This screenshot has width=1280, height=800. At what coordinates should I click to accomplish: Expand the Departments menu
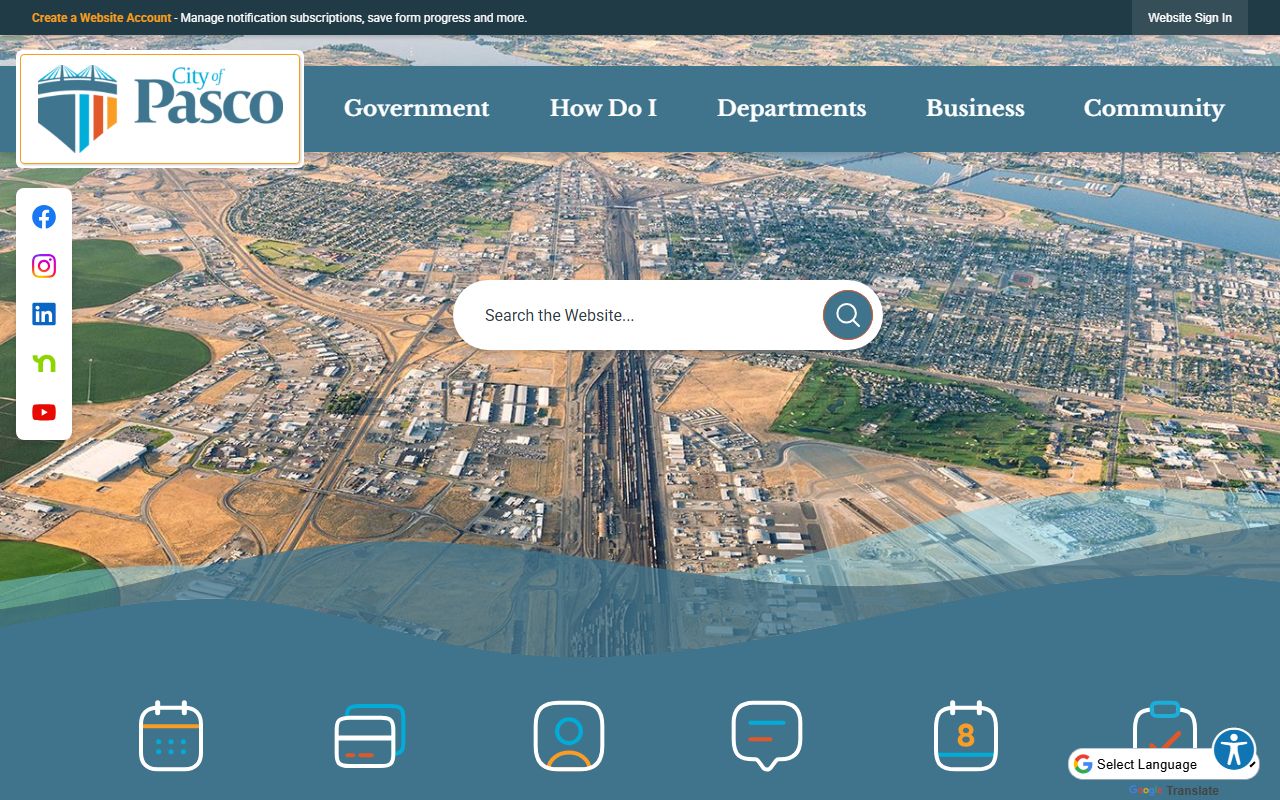[791, 108]
